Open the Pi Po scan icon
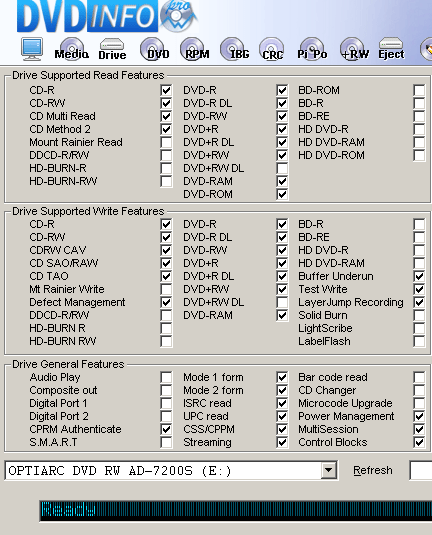This screenshot has height=535, width=432. pos(312,49)
